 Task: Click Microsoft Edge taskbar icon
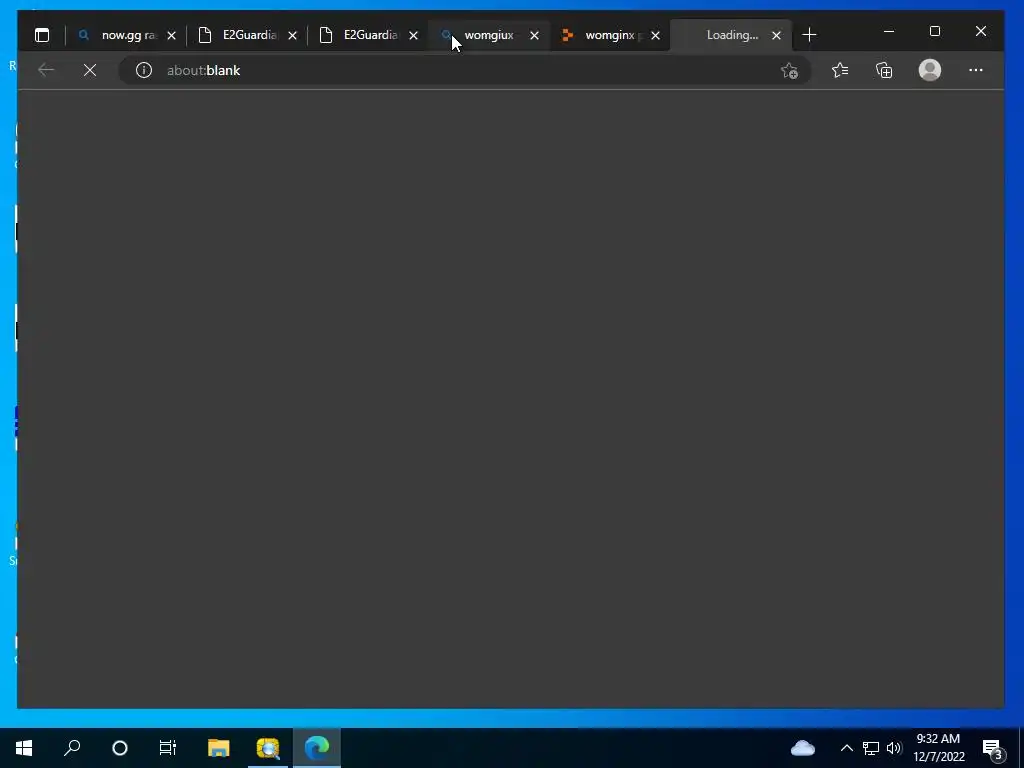317,748
